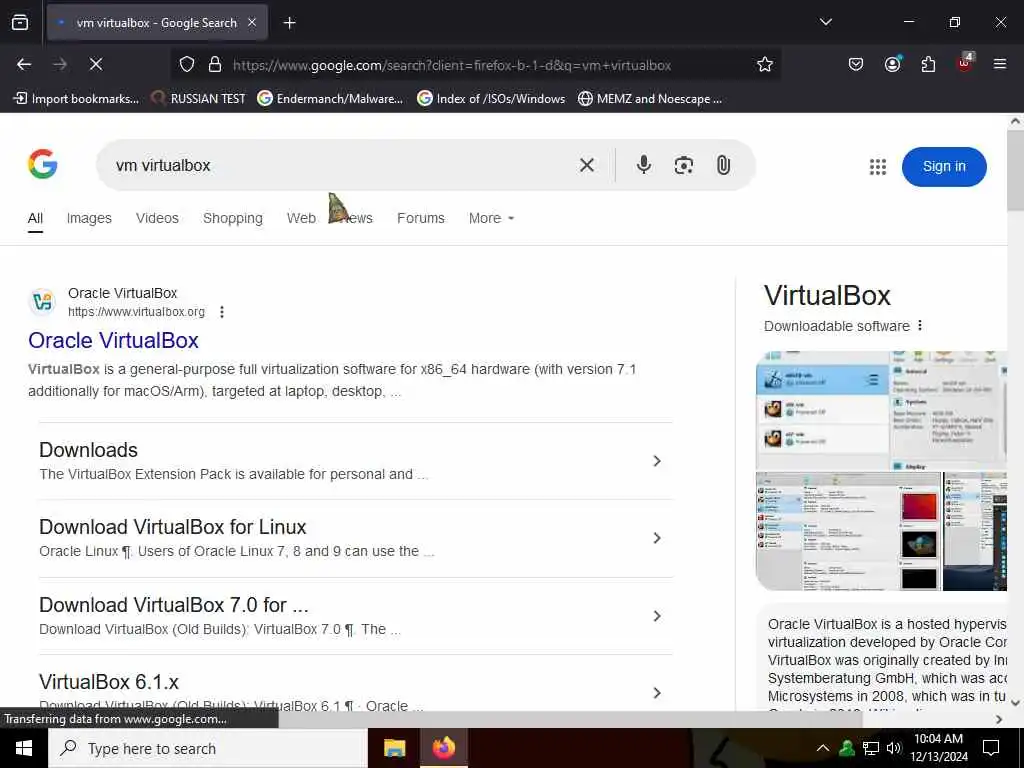Open options dots beside Downloadable software
The image size is (1024, 768).
click(x=920, y=325)
